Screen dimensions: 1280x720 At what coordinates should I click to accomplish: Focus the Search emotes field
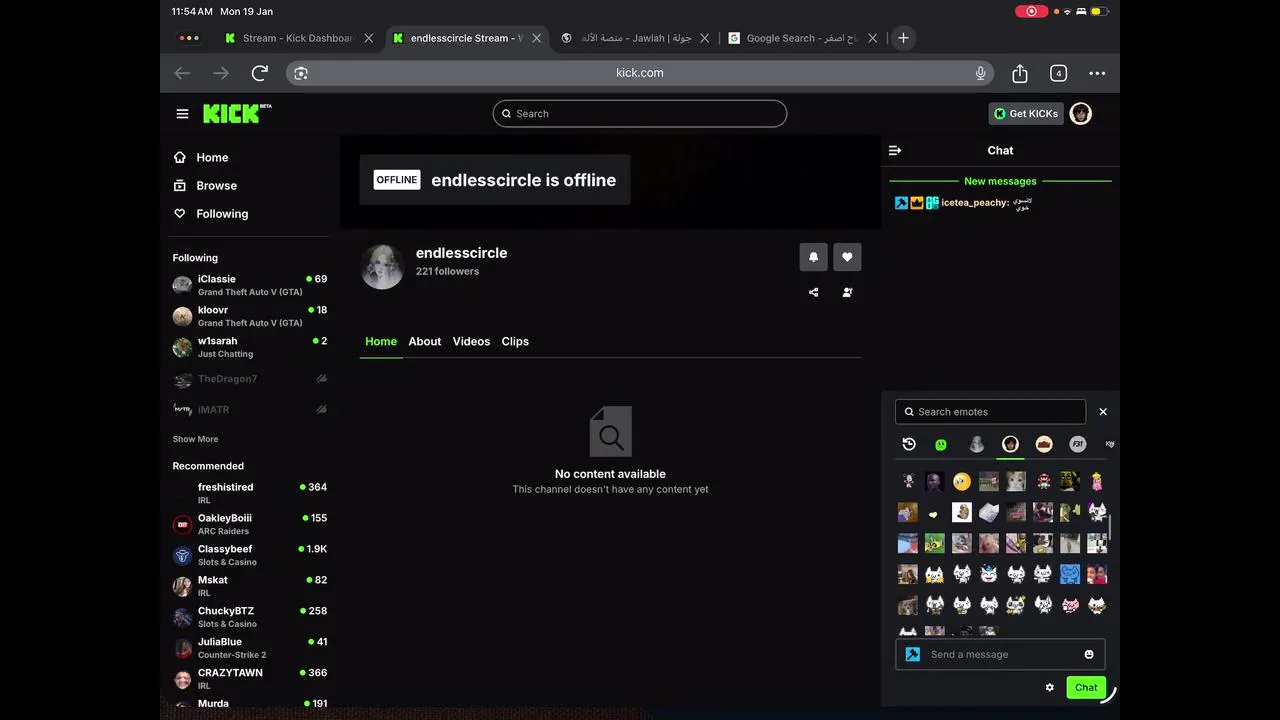[x=990, y=412]
